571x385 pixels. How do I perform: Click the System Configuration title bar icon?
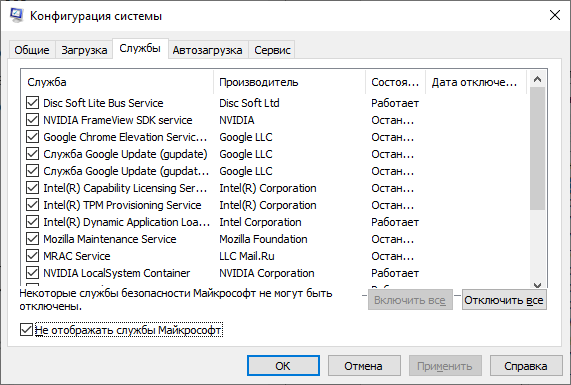coord(16,16)
